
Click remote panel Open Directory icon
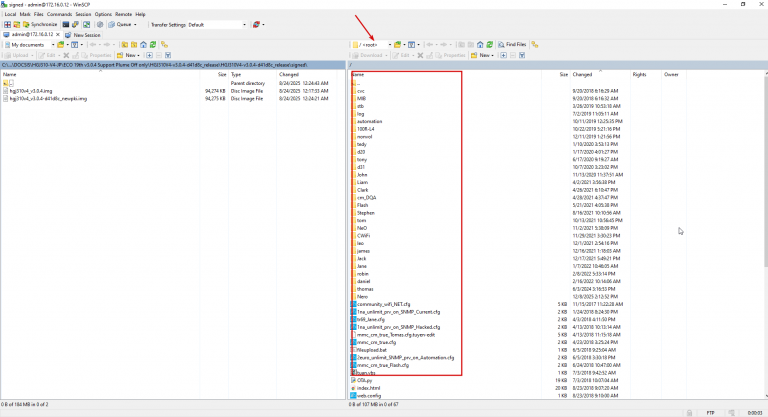[398, 45]
